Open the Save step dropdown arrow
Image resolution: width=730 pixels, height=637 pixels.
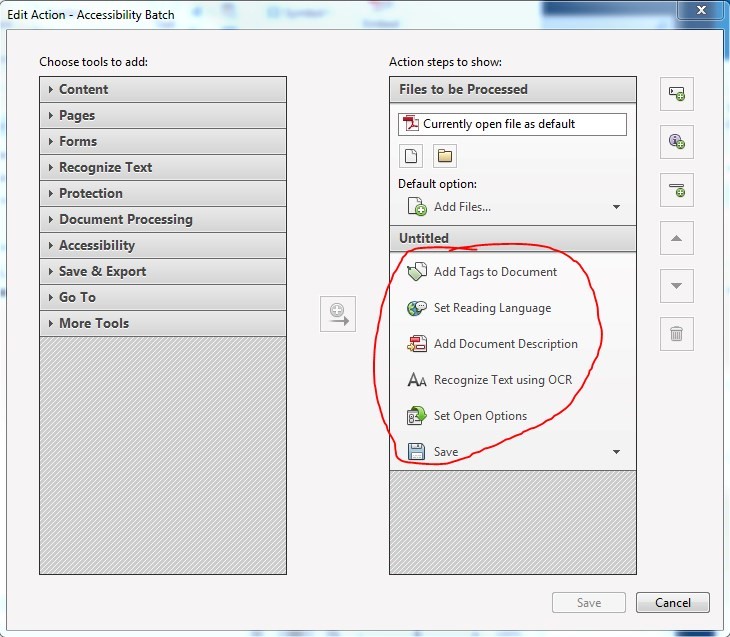tap(616, 452)
